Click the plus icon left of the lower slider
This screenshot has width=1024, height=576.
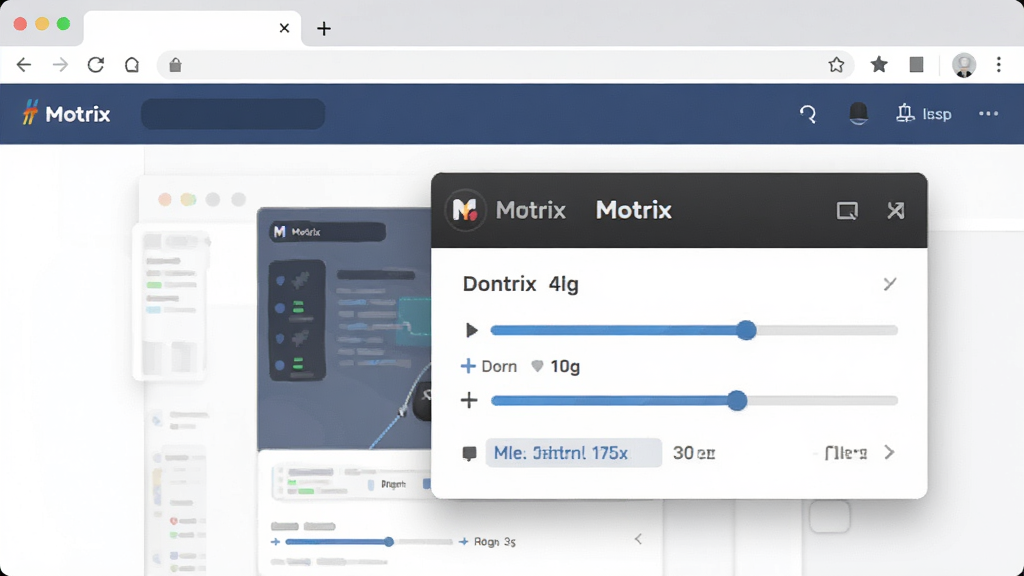(469, 400)
